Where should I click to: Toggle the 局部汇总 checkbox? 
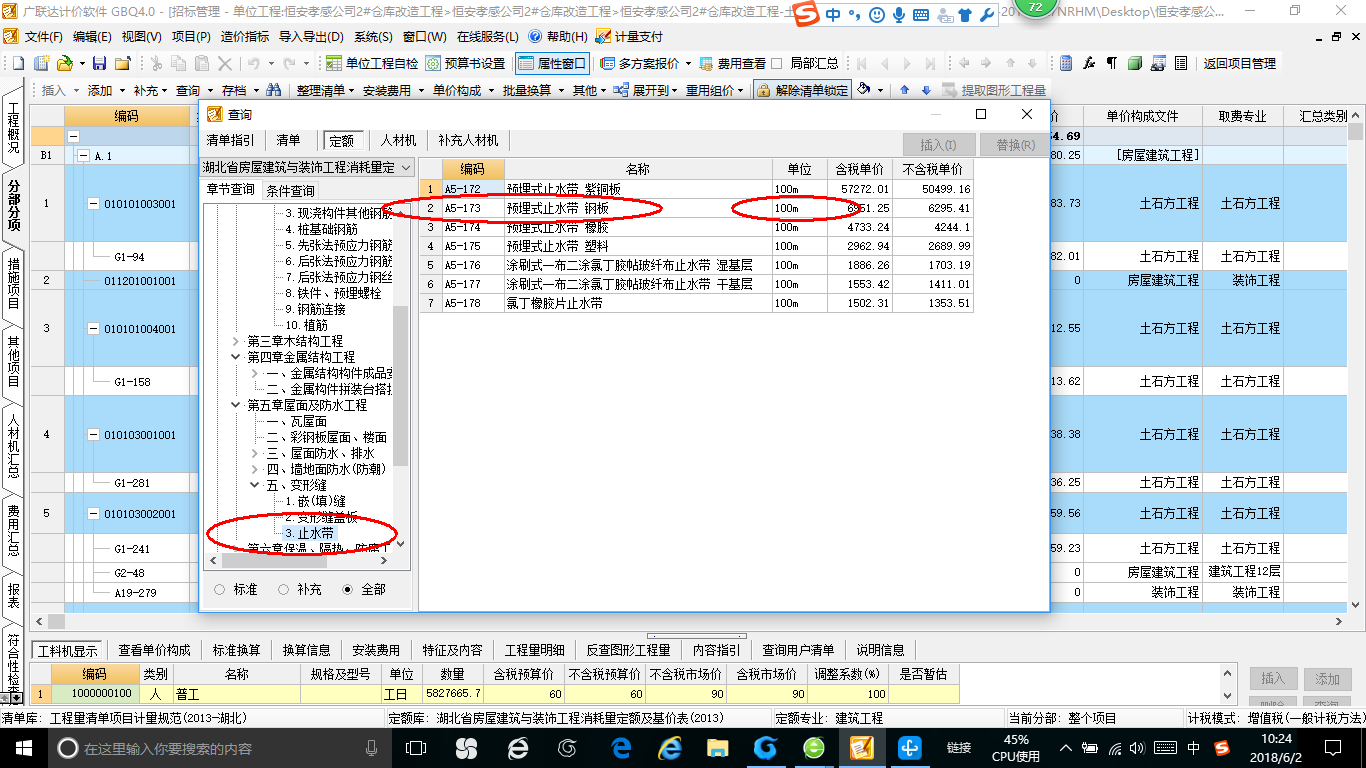click(777, 63)
